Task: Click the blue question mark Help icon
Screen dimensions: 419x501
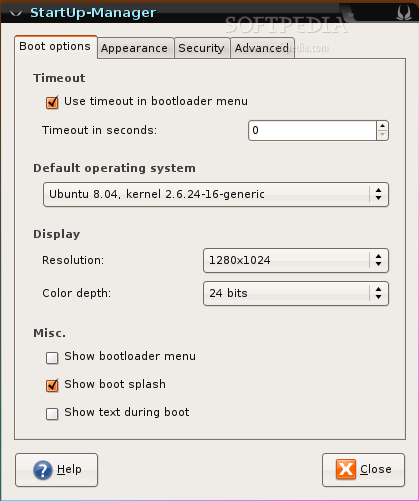Action: (x=43, y=470)
